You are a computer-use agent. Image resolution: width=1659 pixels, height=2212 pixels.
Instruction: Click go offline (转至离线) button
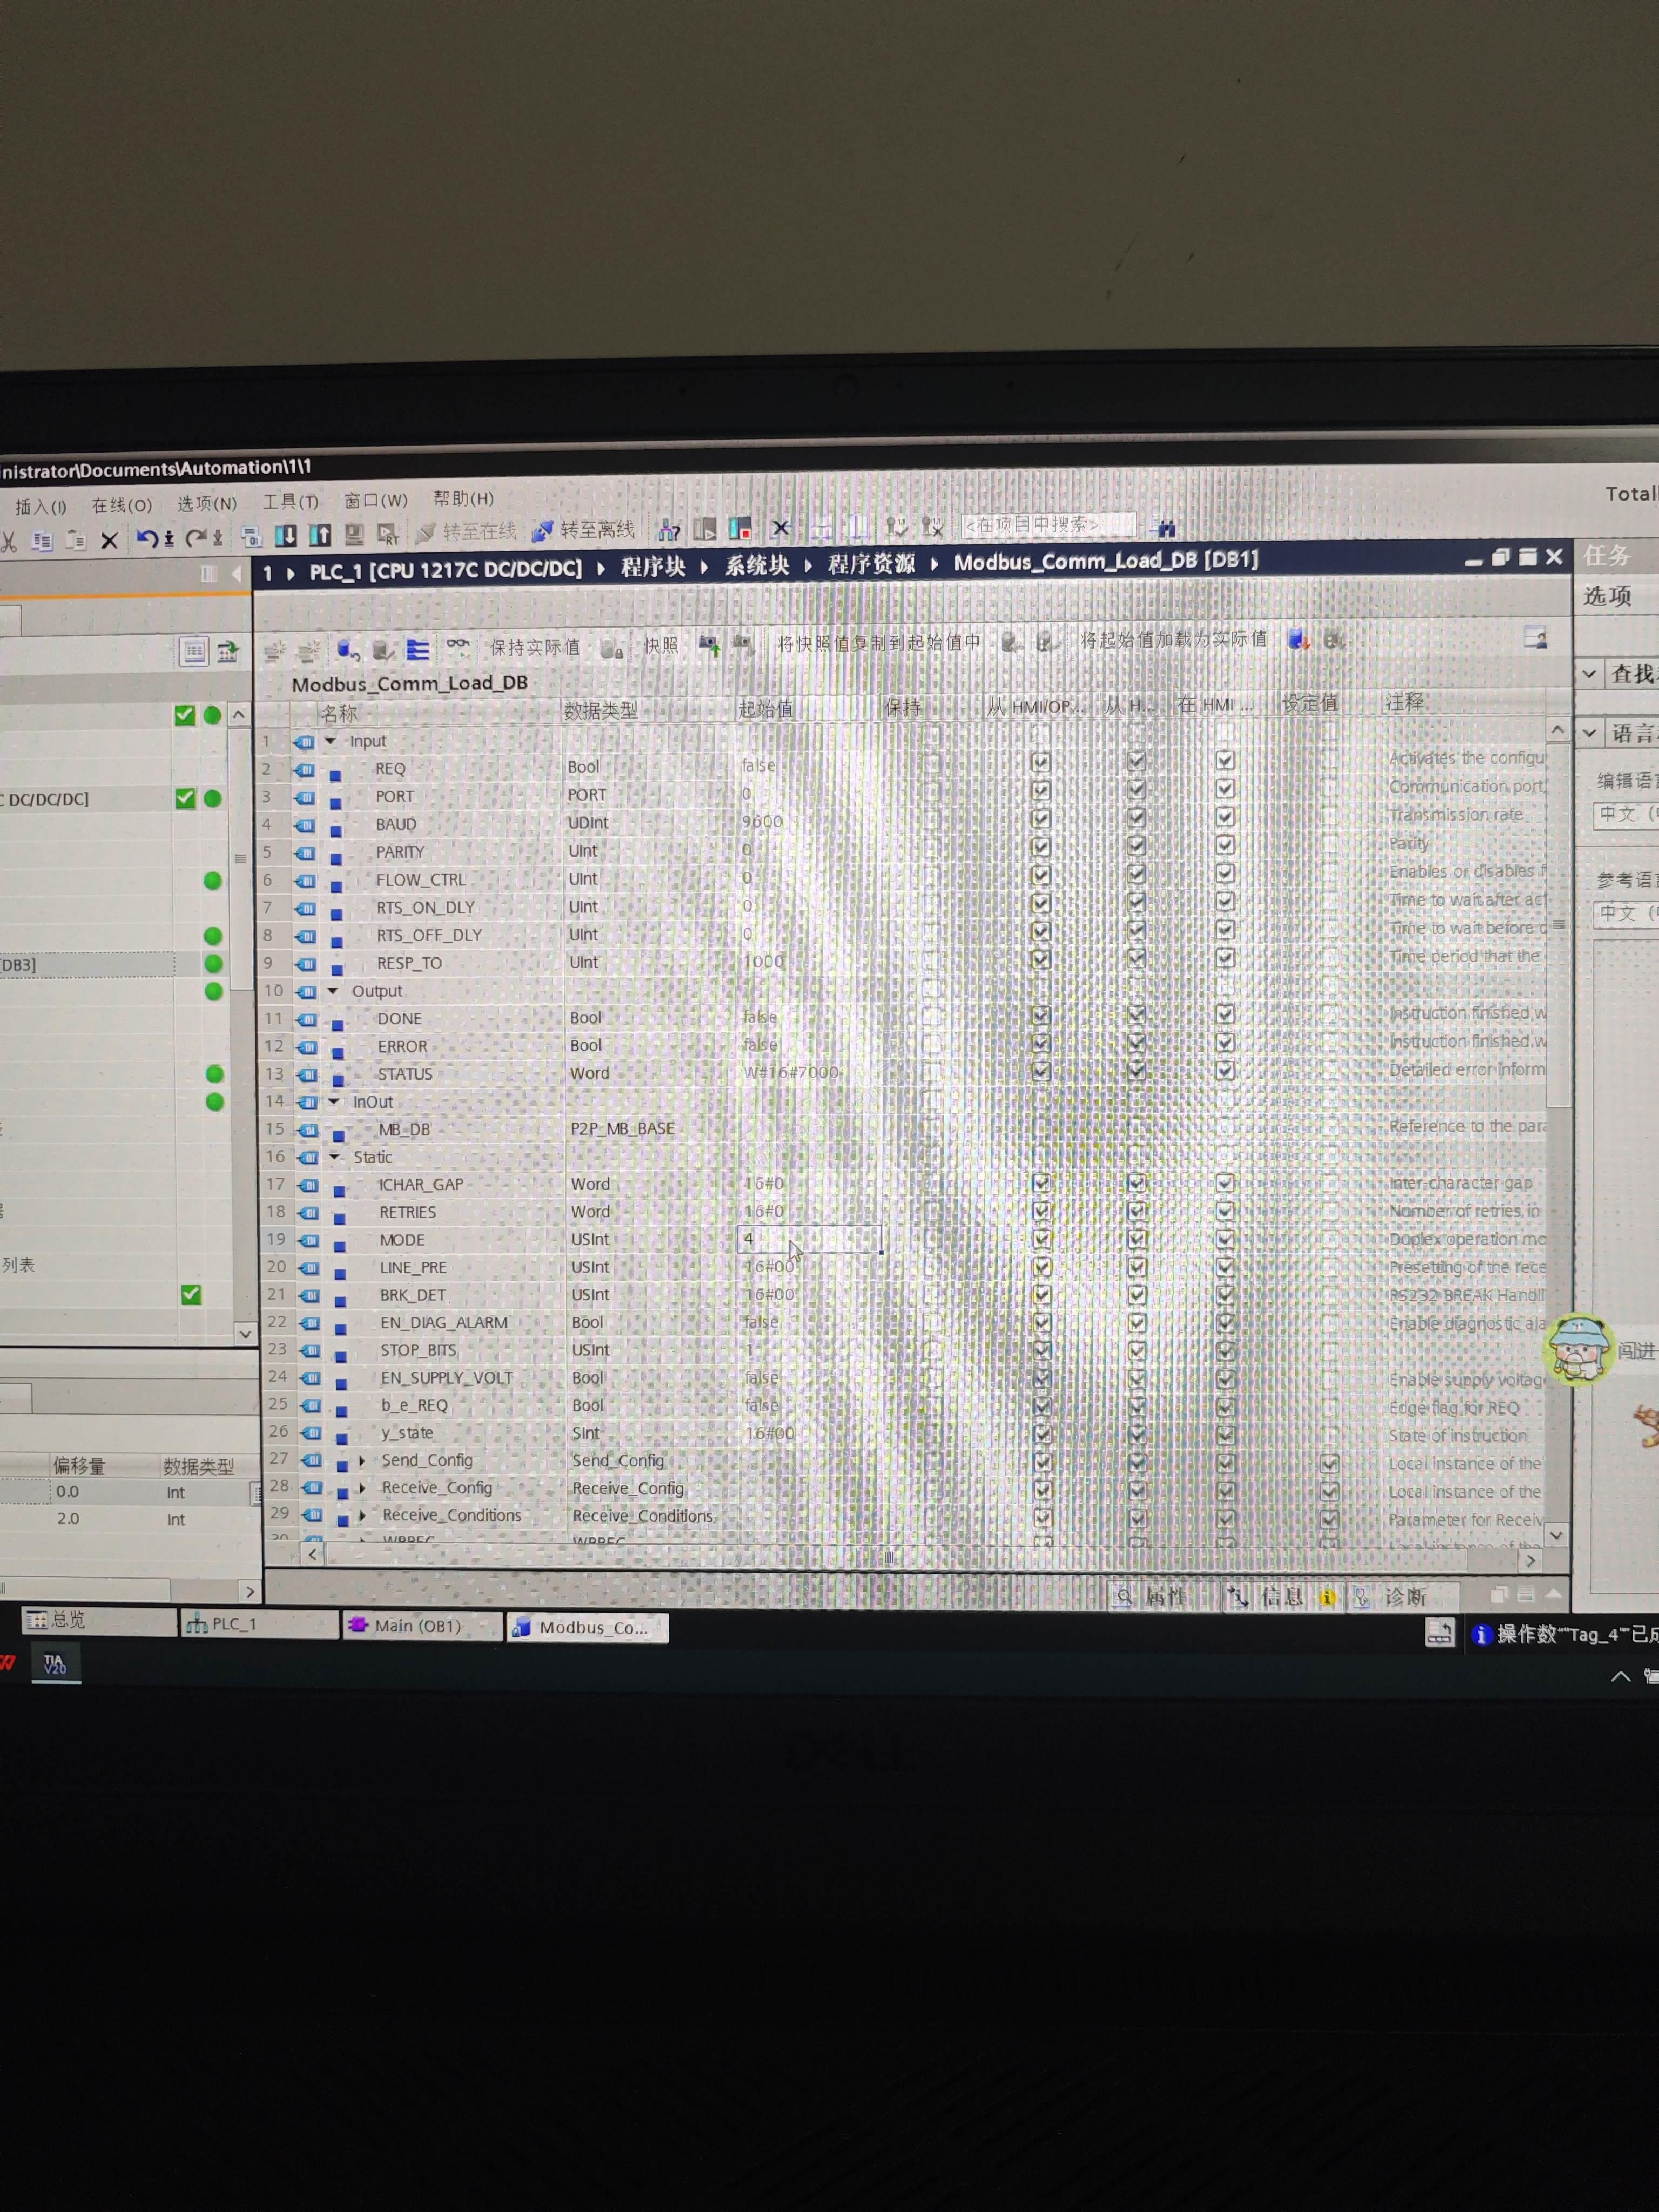tap(584, 530)
